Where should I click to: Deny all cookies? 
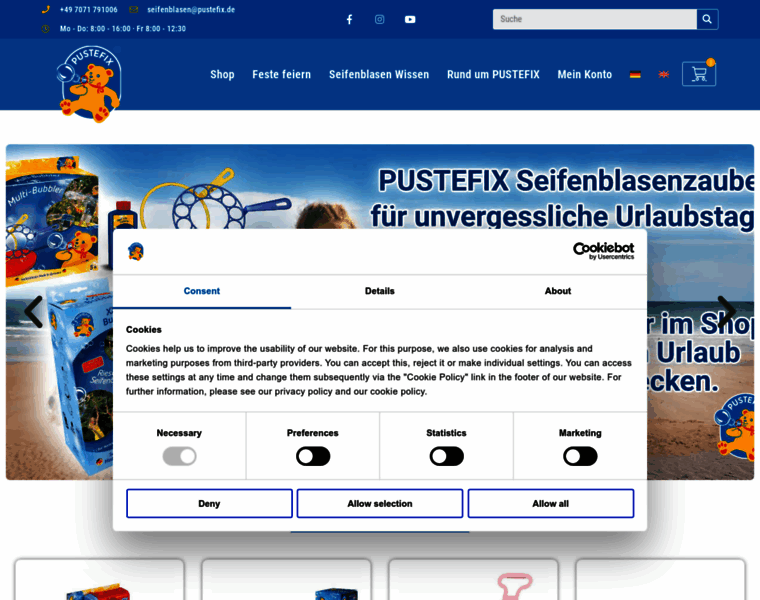(209, 503)
